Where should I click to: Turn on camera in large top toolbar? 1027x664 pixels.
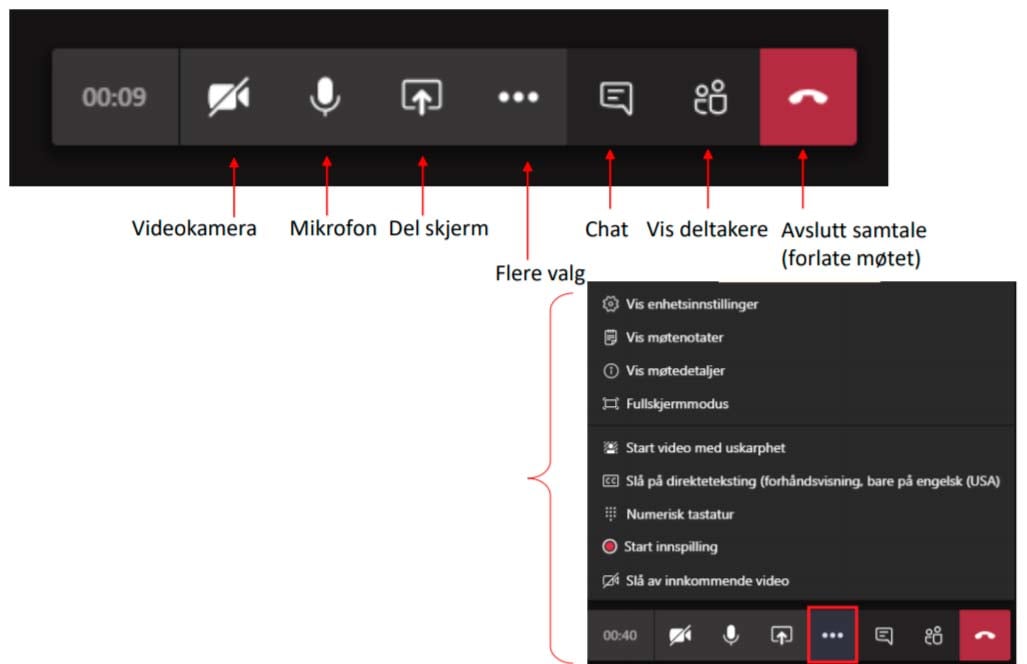[x=228, y=97]
